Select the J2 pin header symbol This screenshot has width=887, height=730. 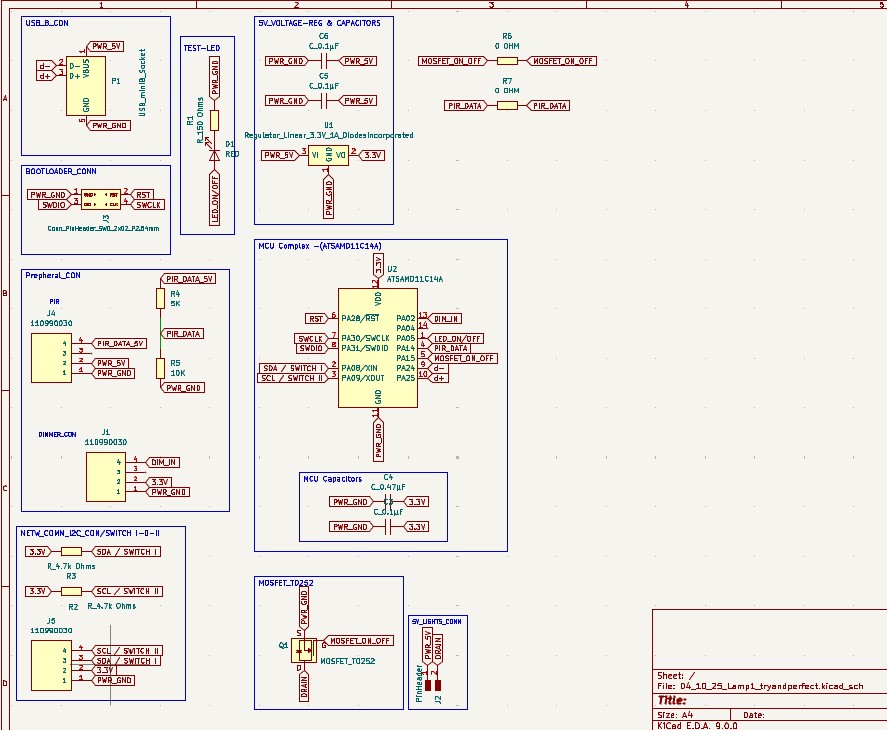433,685
